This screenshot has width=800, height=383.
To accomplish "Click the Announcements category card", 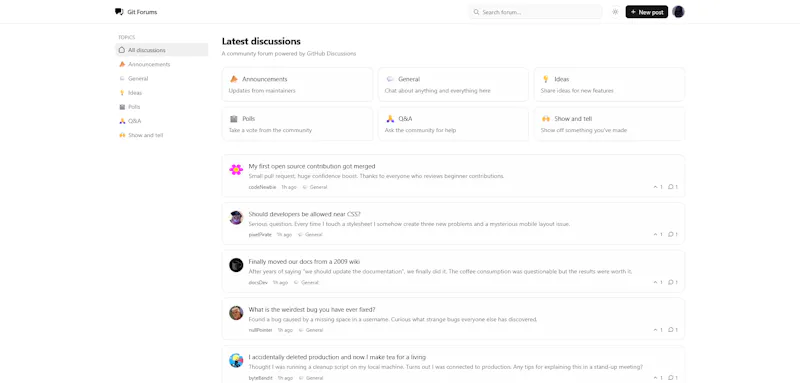I will pyautogui.click(x=297, y=84).
